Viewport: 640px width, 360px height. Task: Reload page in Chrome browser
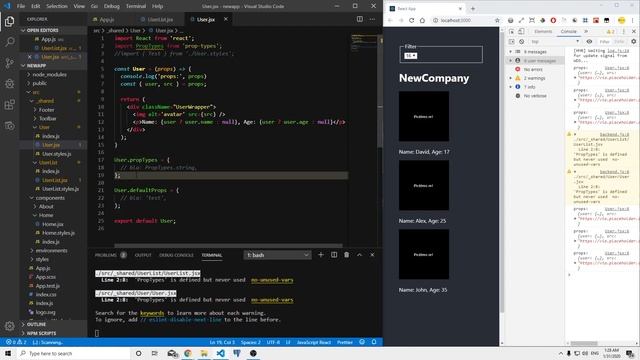click(x=411, y=20)
